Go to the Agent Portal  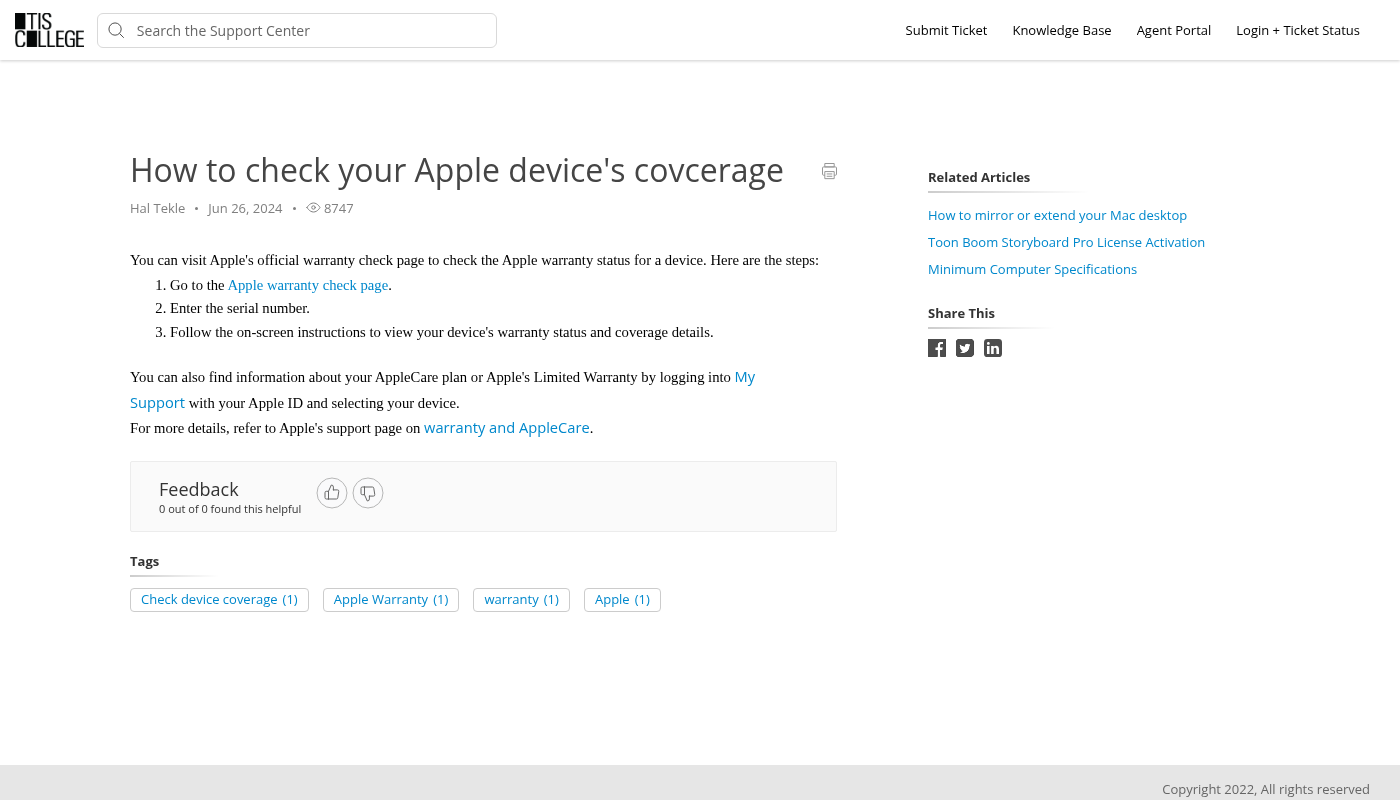(1173, 31)
